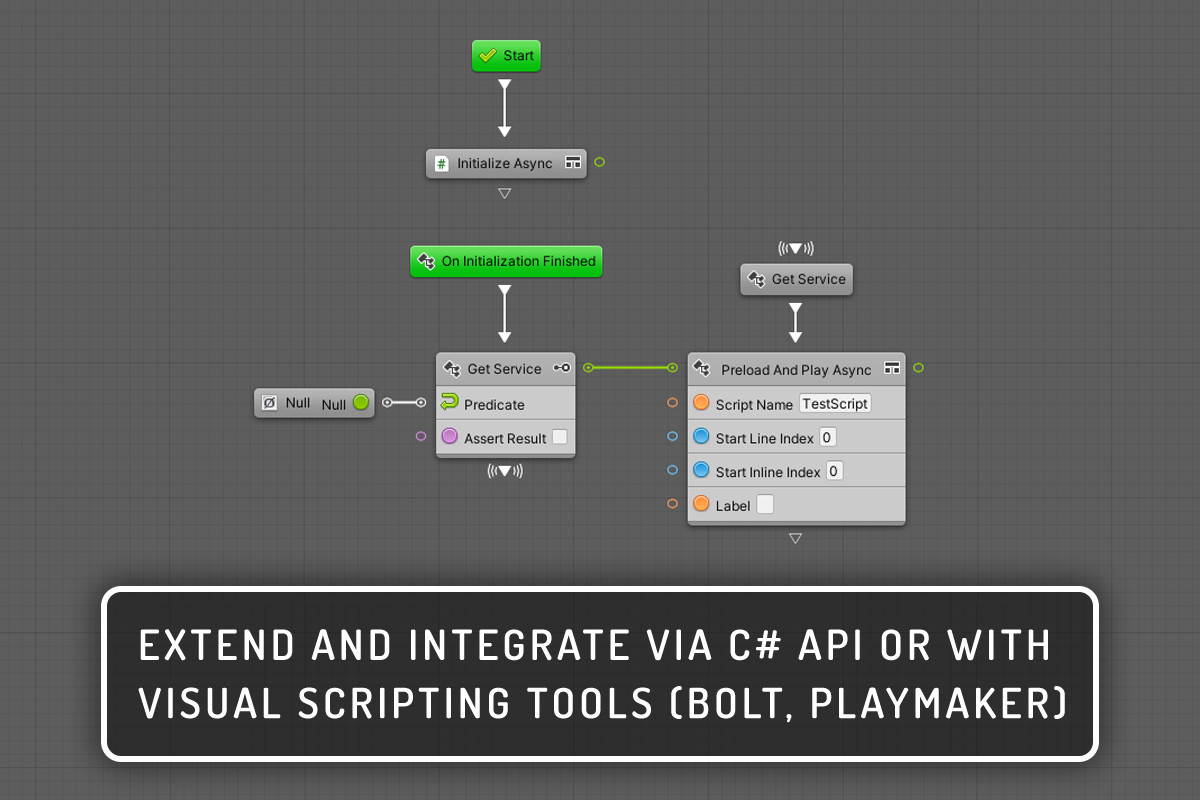Click the On Initialization Finished event icon
Image resolution: width=1200 pixels, height=800 pixels.
point(426,261)
